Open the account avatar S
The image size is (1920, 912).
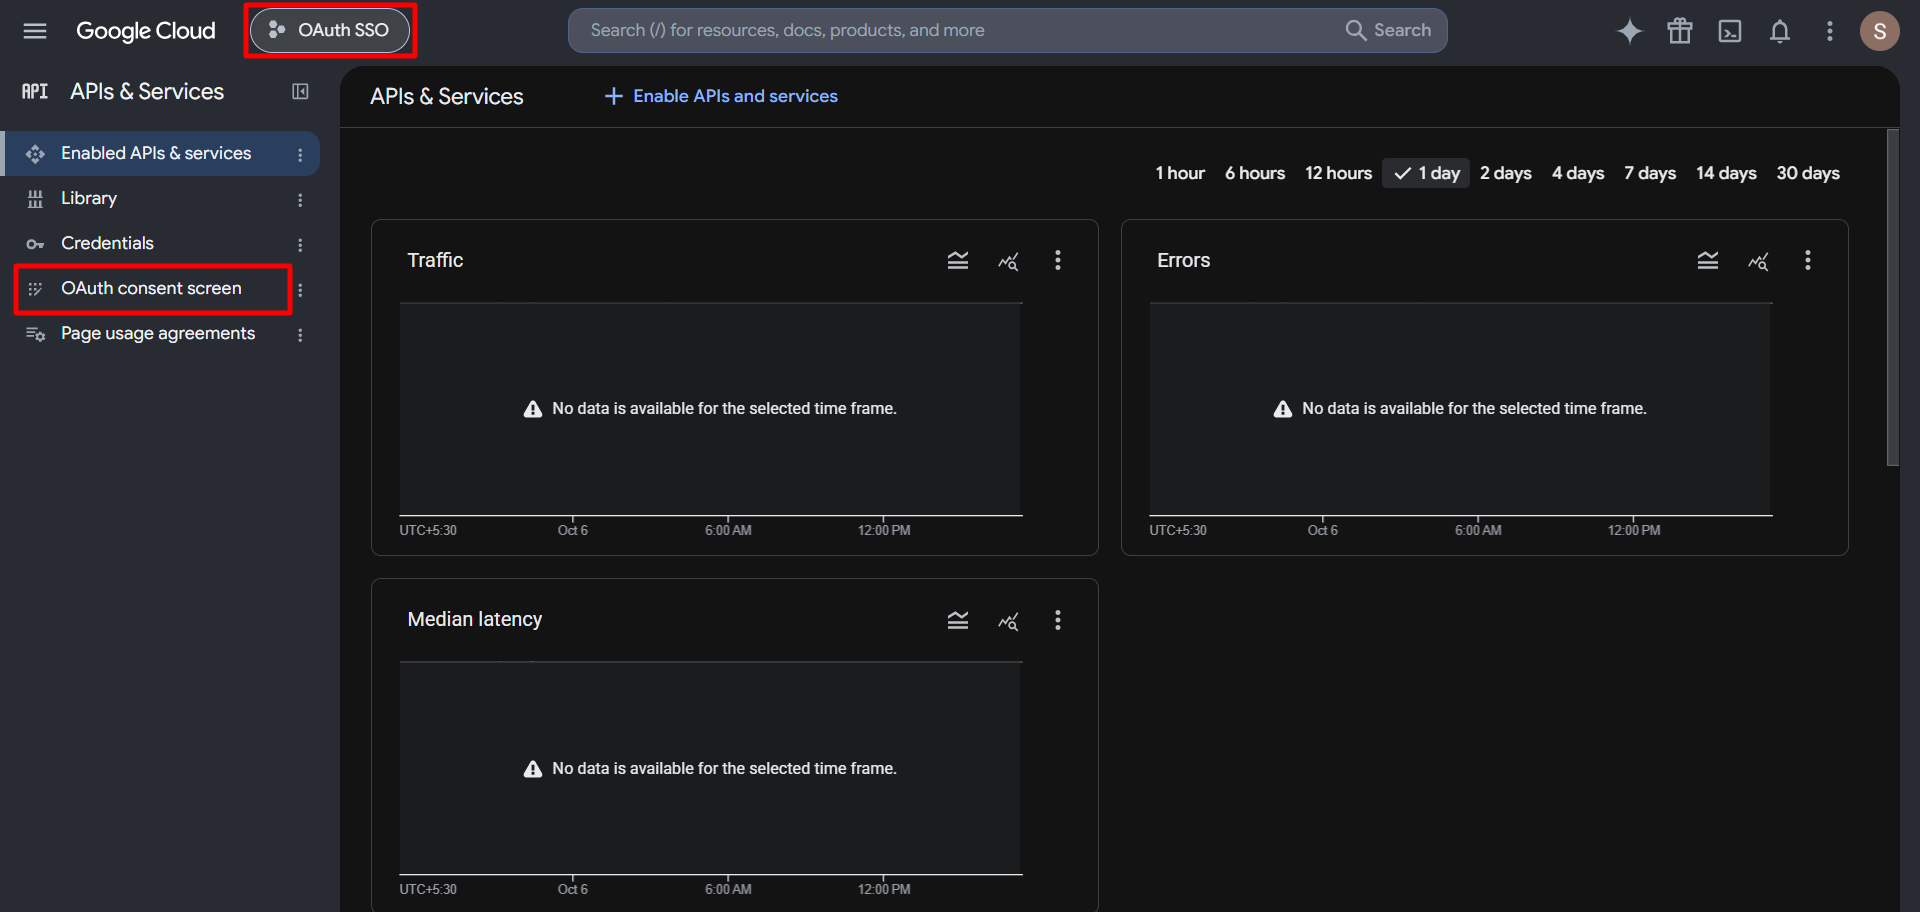click(1880, 31)
